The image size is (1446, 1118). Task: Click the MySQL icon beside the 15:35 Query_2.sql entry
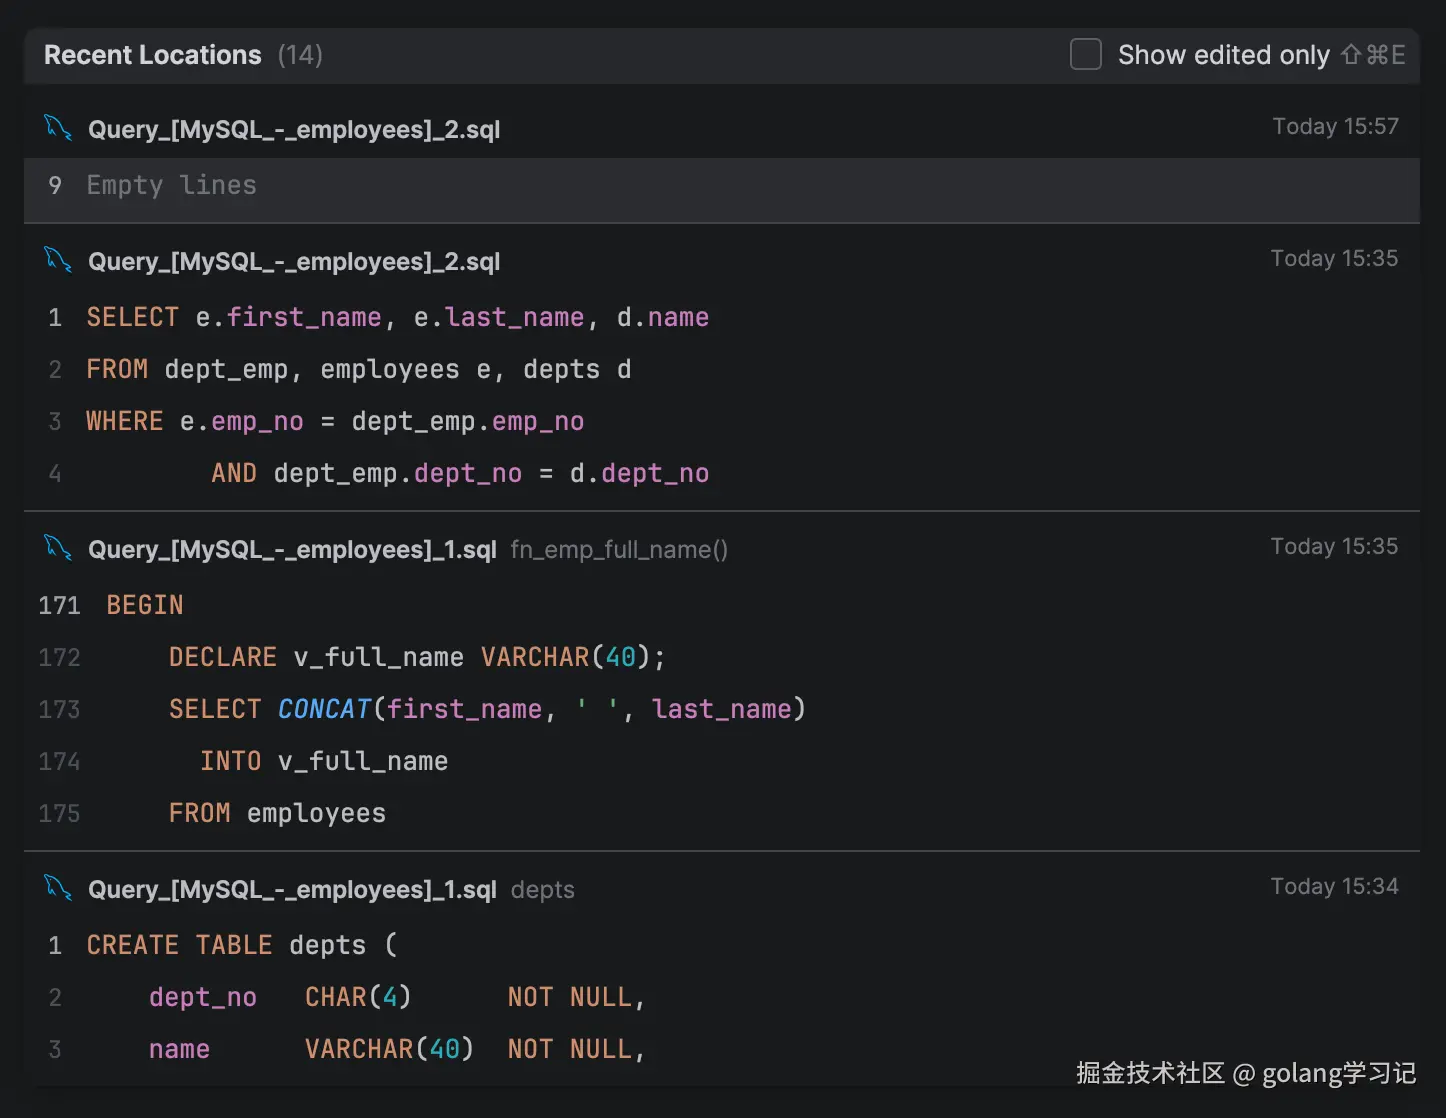[58, 260]
